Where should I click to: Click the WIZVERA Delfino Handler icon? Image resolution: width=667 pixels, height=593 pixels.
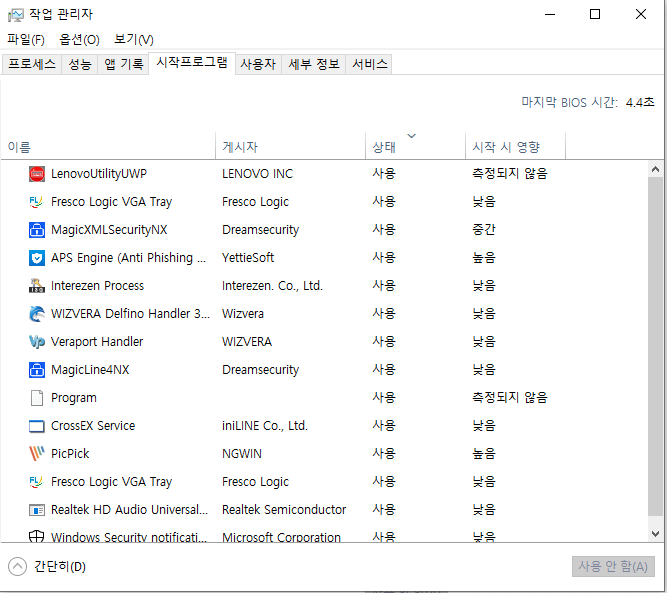pyautogui.click(x=37, y=314)
